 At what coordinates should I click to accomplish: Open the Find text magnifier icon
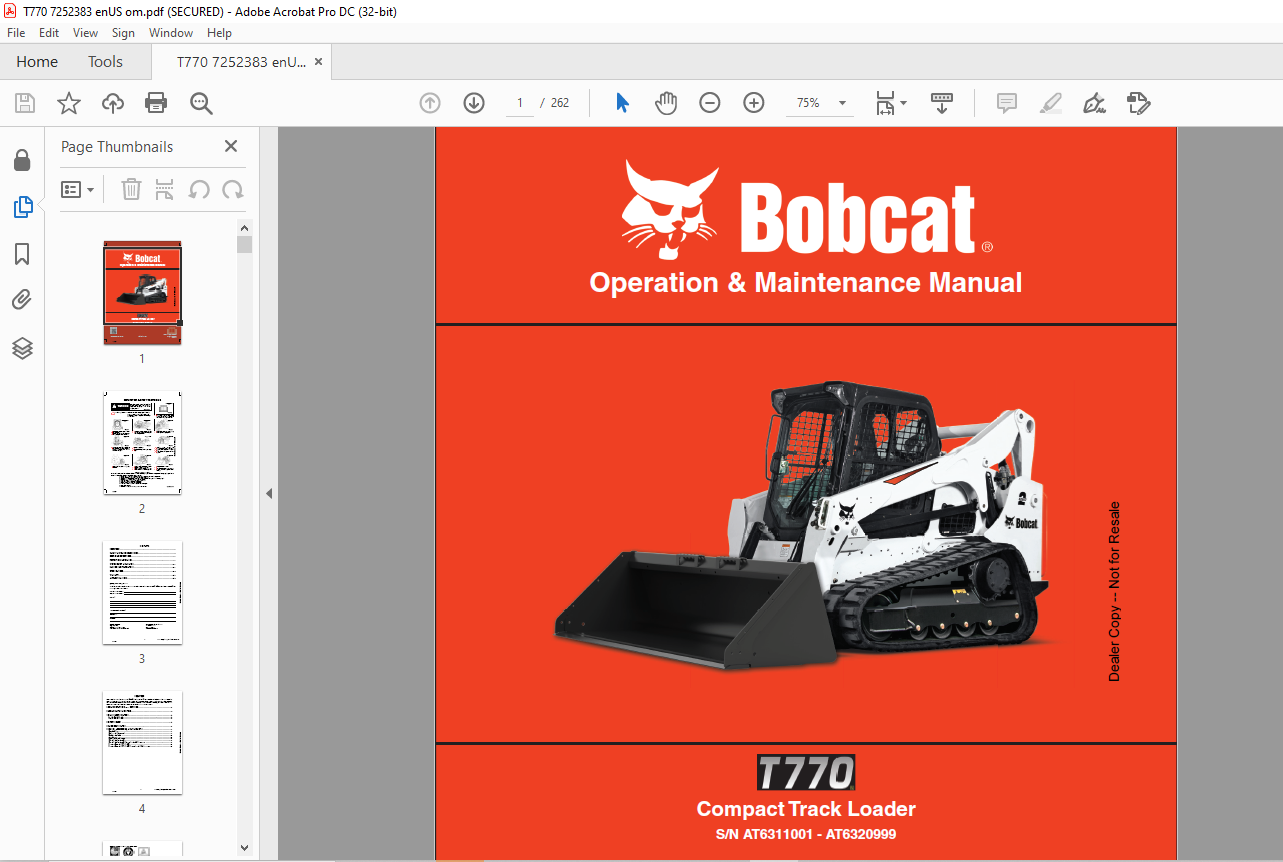click(x=201, y=103)
